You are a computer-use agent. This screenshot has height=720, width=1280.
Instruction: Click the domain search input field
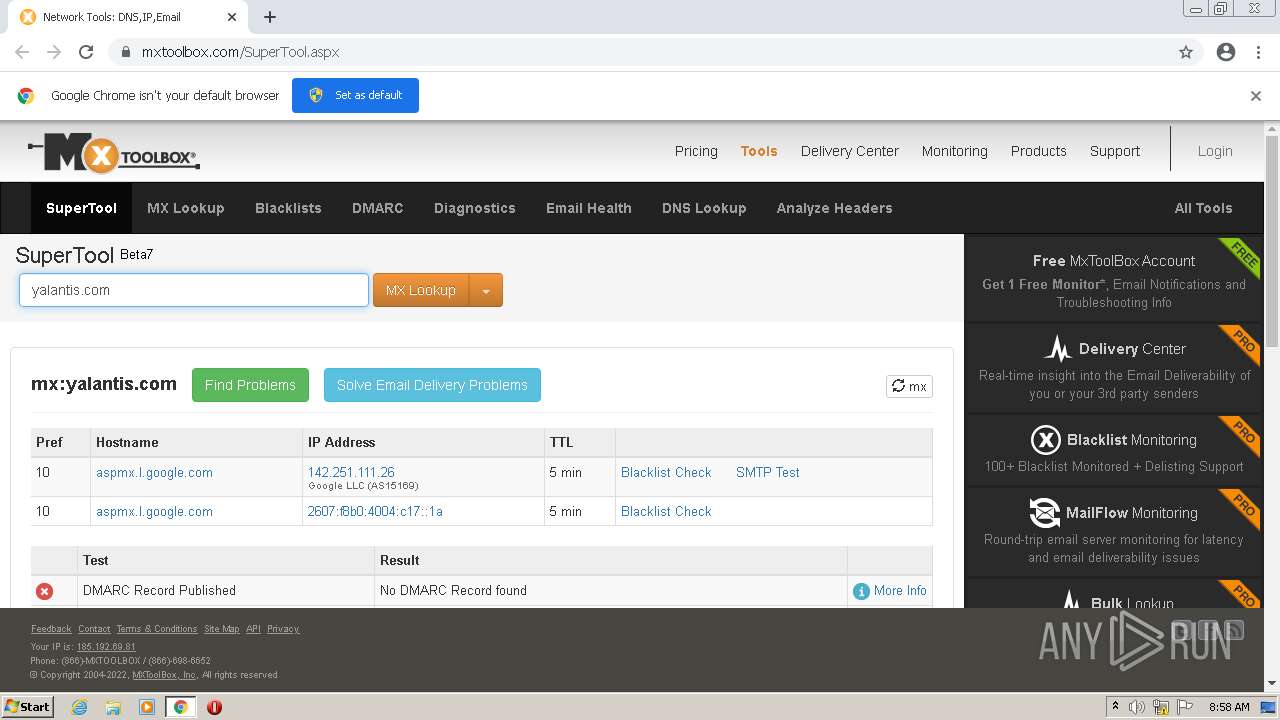tap(194, 290)
